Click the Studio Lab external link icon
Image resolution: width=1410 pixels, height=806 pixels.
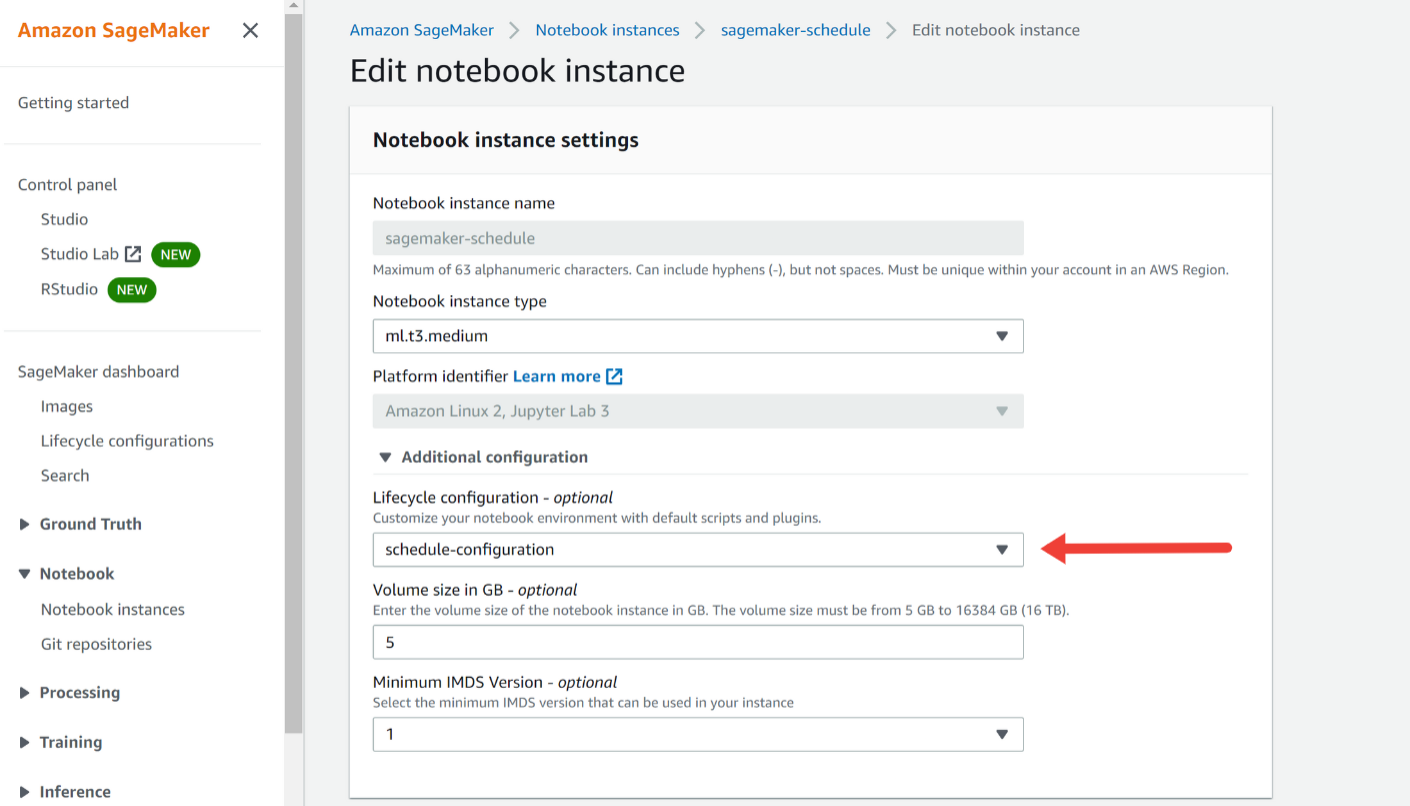133,254
